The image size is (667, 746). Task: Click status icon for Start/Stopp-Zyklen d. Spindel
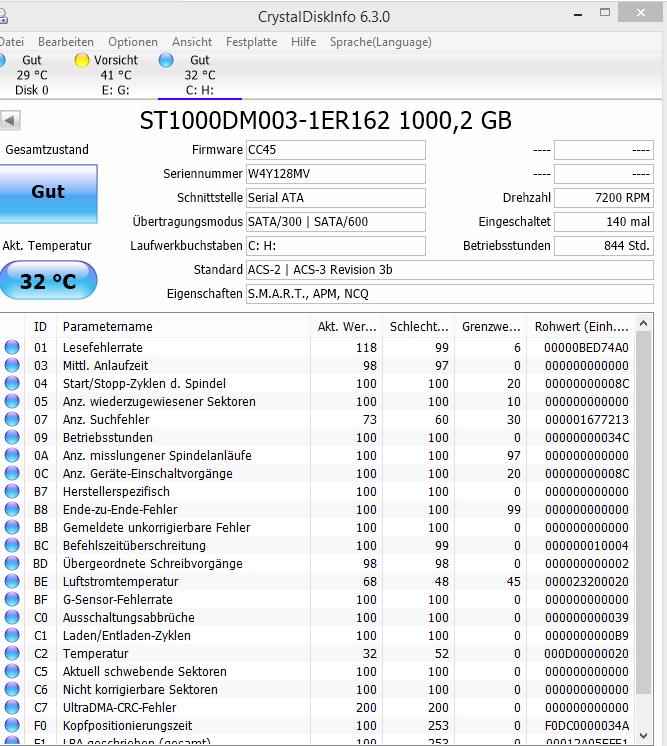(12, 383)
